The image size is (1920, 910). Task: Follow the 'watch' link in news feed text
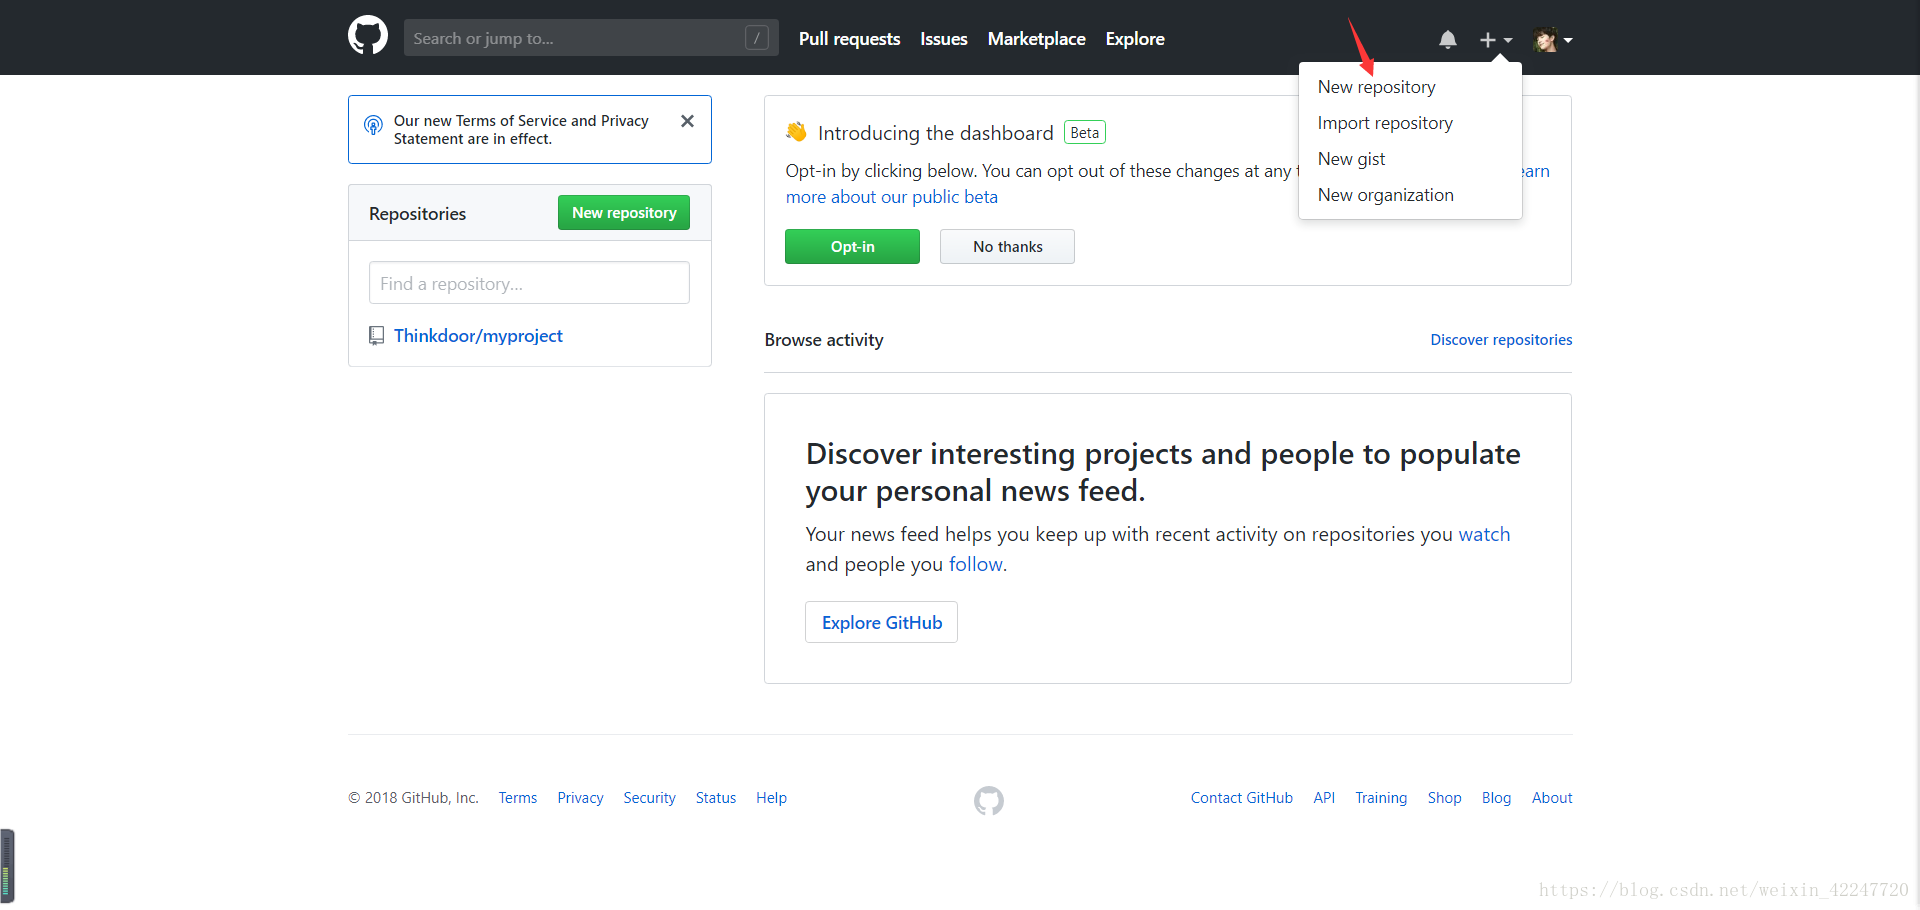1484,534
